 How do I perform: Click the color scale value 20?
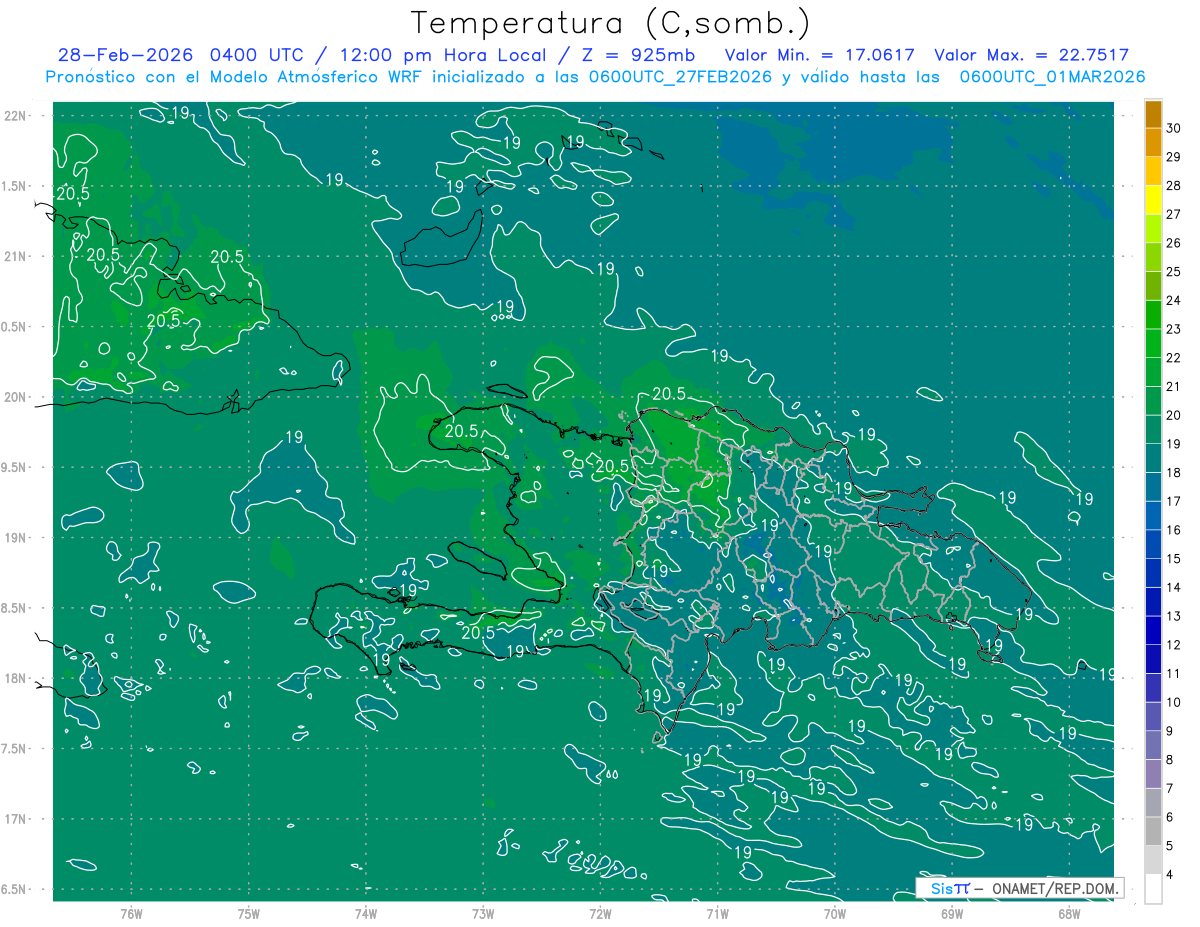[x=1173, y=415]
